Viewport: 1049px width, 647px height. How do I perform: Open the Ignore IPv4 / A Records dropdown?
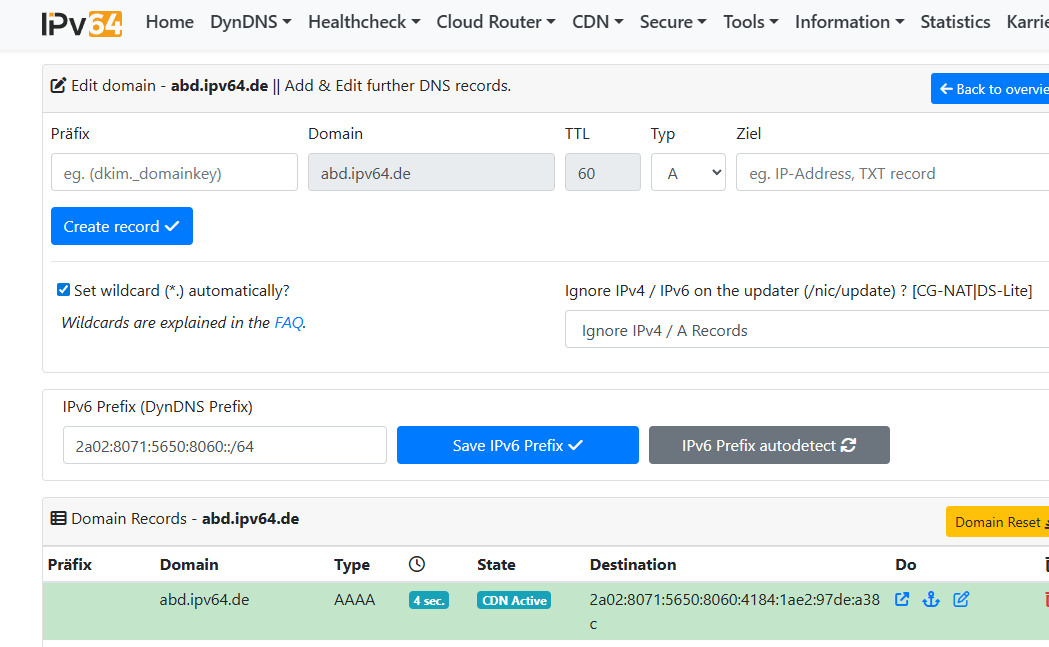point(806,330)
